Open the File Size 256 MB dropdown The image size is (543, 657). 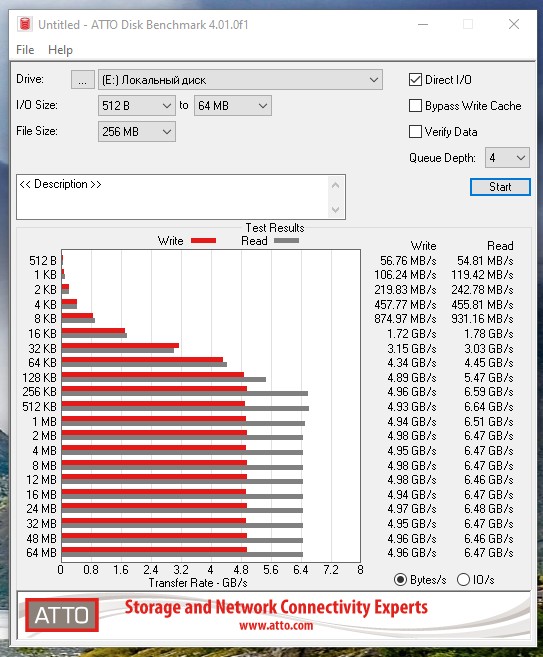(x=137, y=132)
